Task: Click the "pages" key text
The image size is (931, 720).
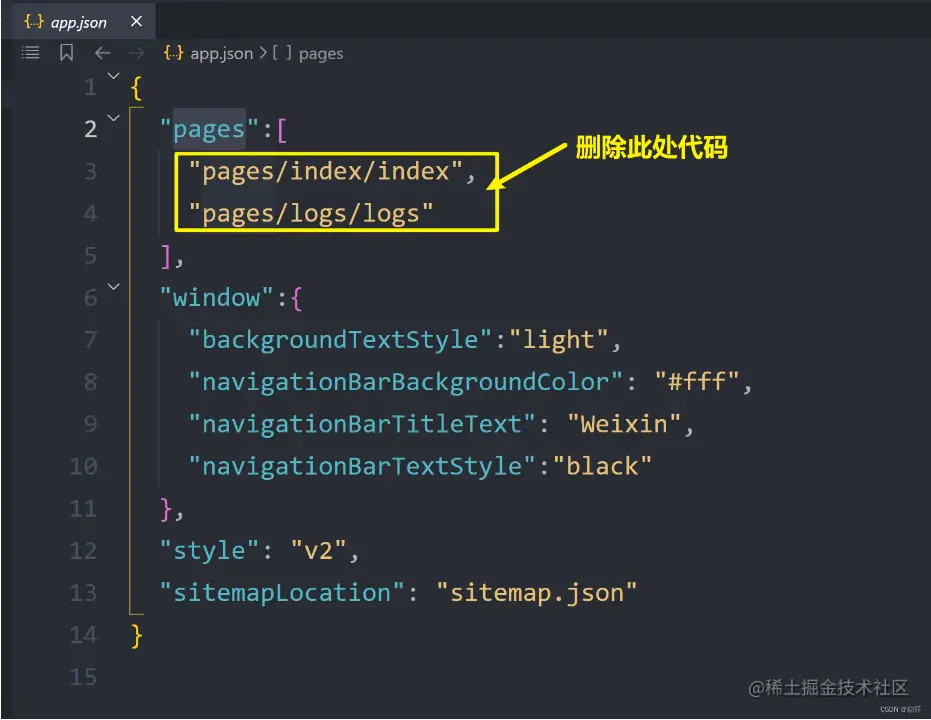Action: coord(209,129)
